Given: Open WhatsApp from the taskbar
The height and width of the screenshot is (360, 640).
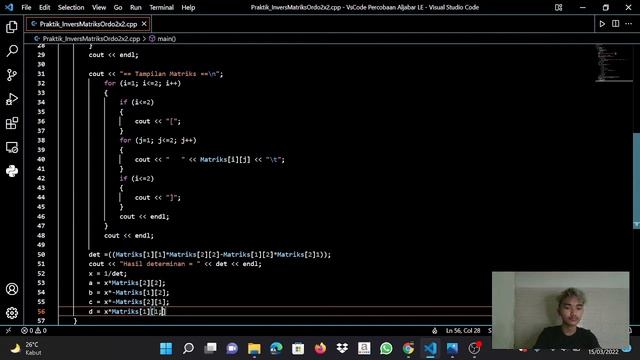Looking at the screenshot, I should 386,348.
